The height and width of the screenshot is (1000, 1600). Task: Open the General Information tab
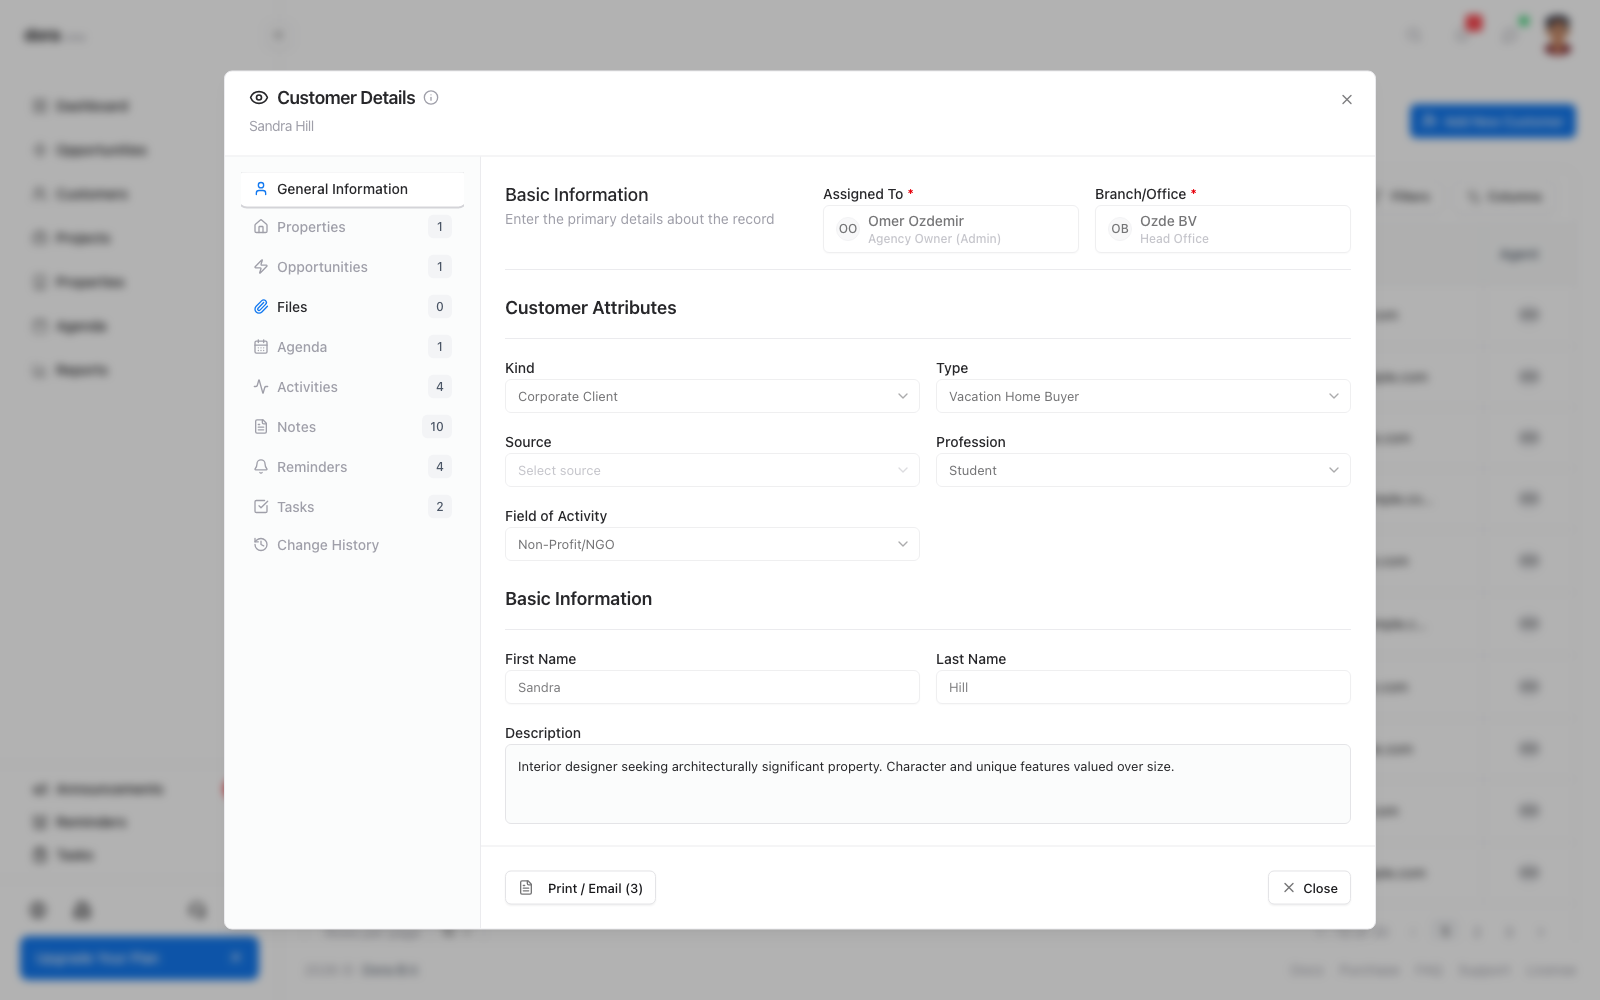coord(352,189)
